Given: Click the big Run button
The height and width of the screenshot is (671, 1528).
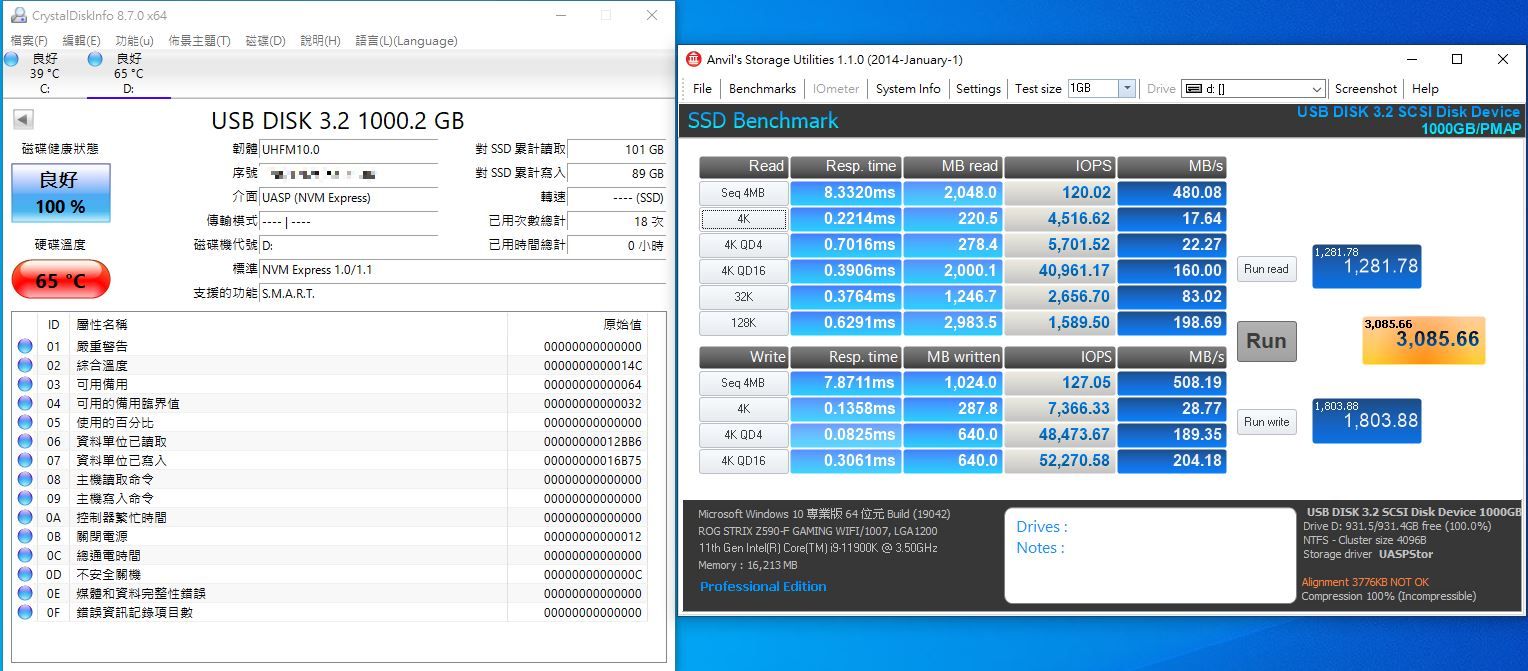Looking at the screenshot, I should pyautogui.click(x=1266, y=340).
